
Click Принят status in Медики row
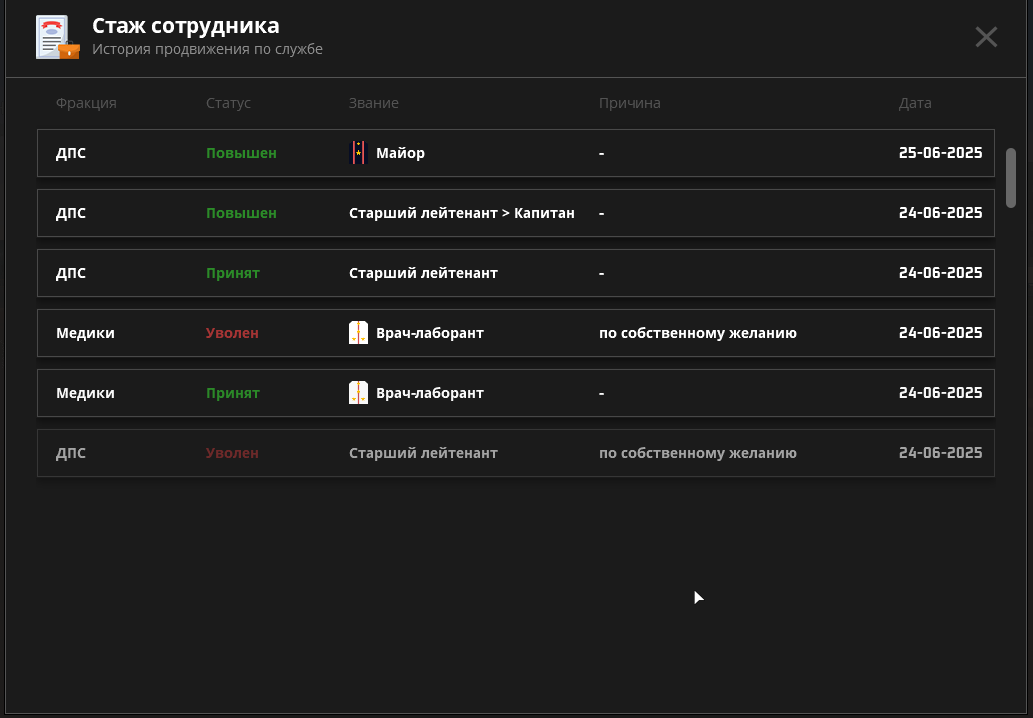click(233, 393)
